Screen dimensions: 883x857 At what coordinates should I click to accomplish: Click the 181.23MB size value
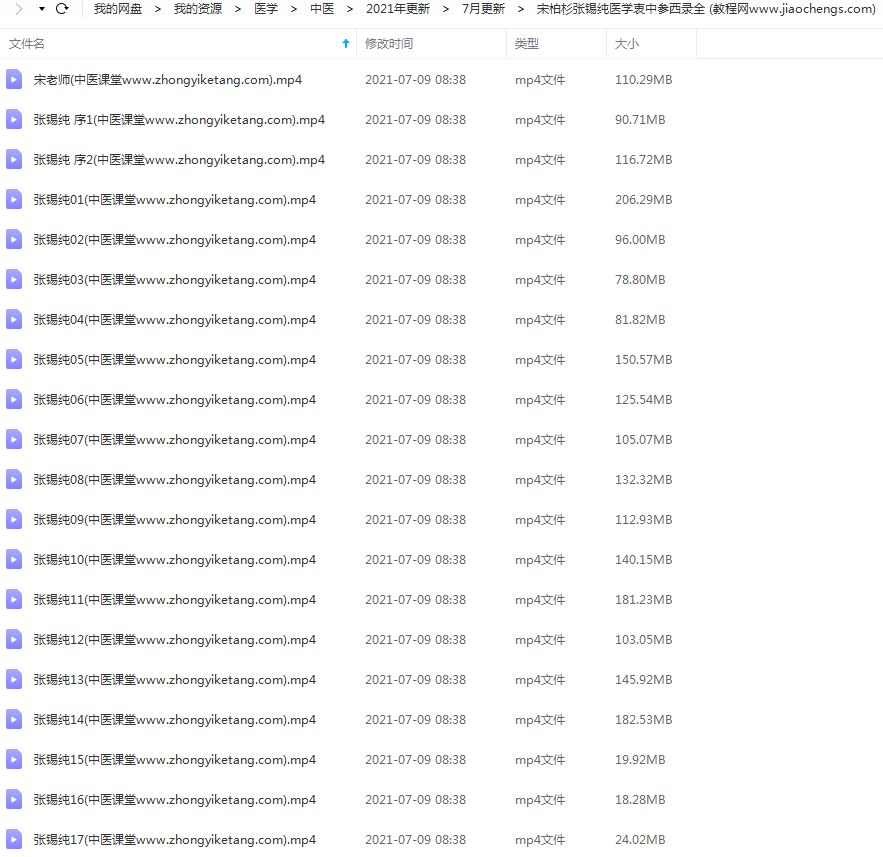point(644,600)
